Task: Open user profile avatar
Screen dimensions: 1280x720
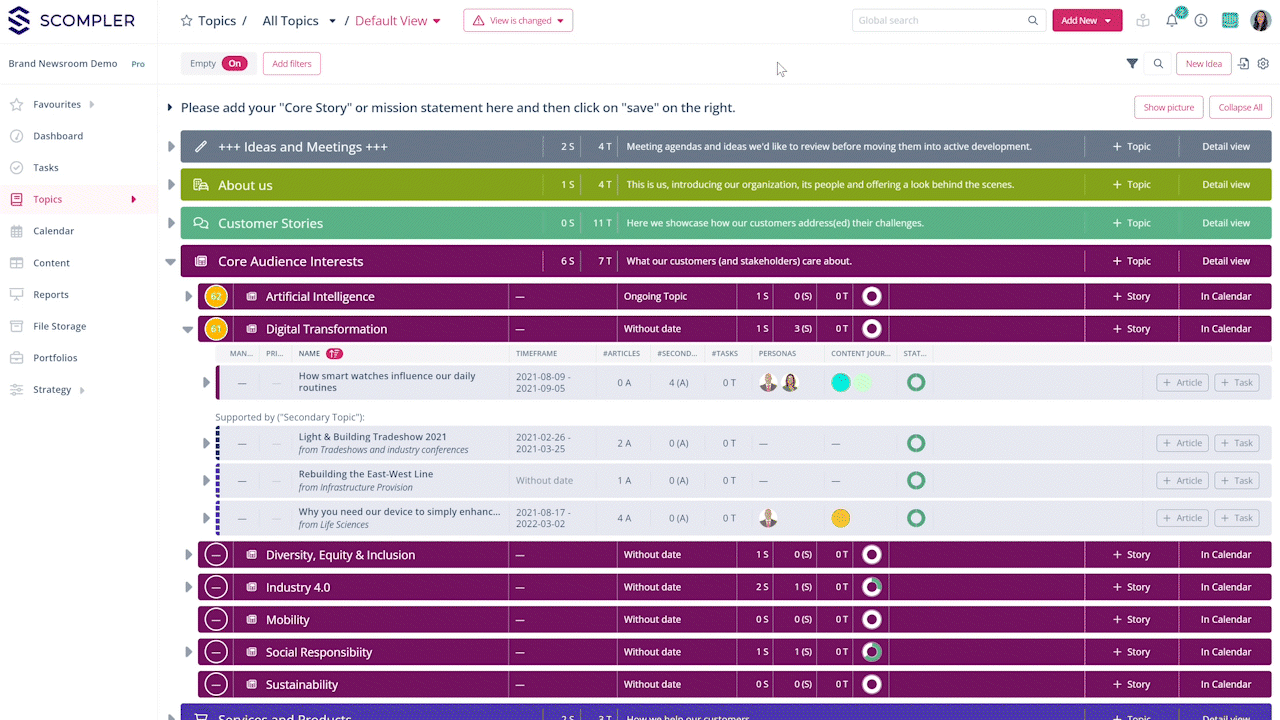Action: [1260, 21]
